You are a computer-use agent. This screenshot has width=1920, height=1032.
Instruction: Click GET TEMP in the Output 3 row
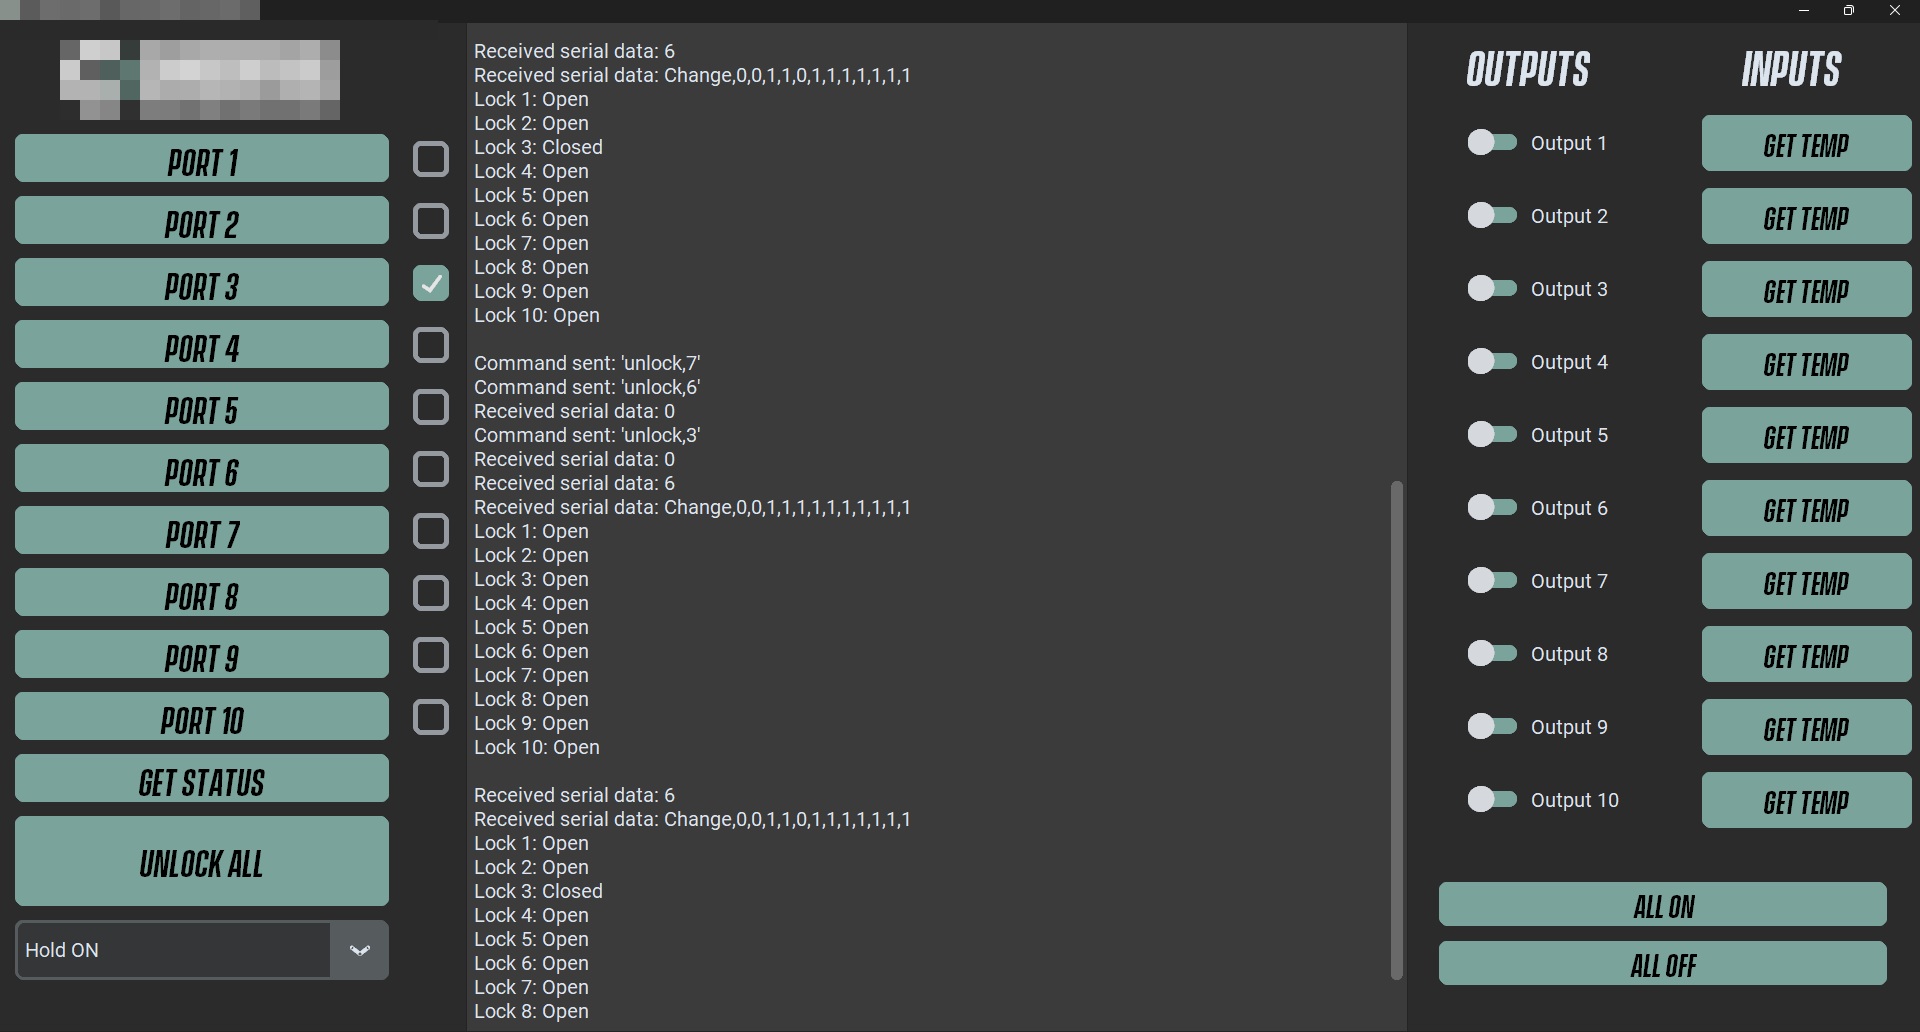(x=1806, y=289)
